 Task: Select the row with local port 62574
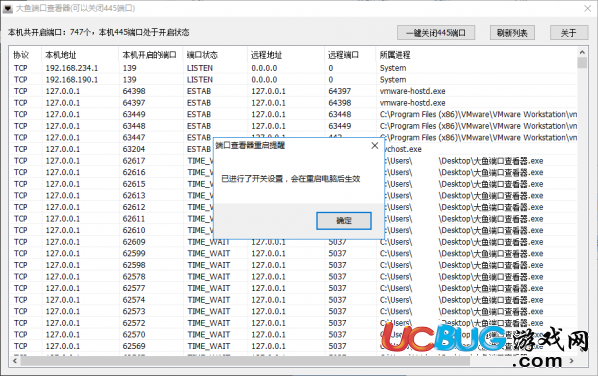click(293, 300)
